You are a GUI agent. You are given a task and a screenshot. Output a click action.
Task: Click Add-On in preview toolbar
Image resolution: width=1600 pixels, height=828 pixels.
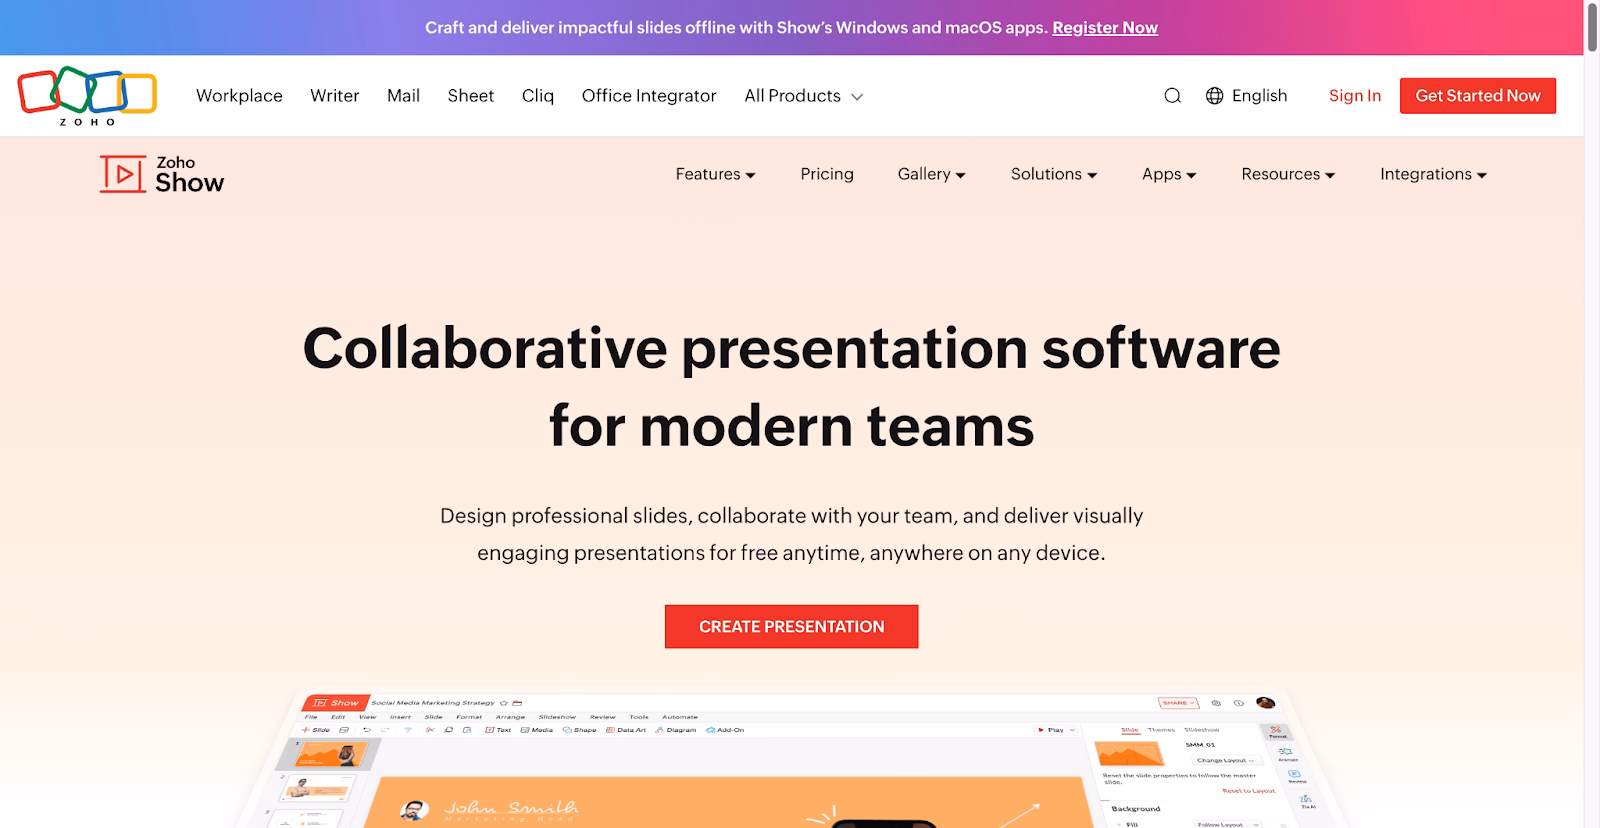point(726,730)
